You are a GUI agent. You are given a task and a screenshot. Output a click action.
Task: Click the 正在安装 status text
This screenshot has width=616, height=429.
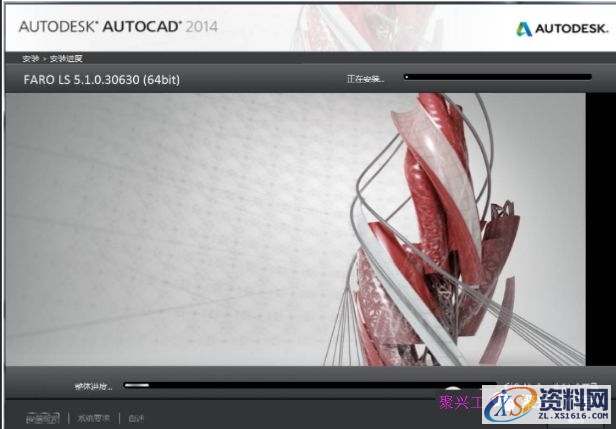coord(365,79)
